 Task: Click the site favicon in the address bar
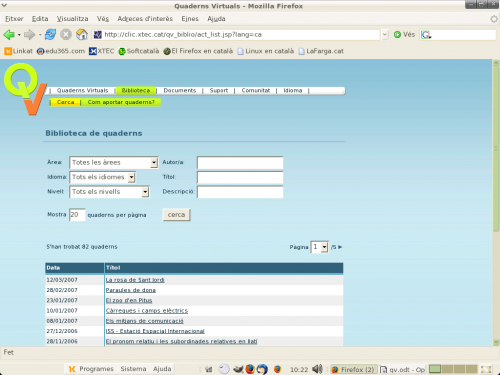click(x=97, y=34)
